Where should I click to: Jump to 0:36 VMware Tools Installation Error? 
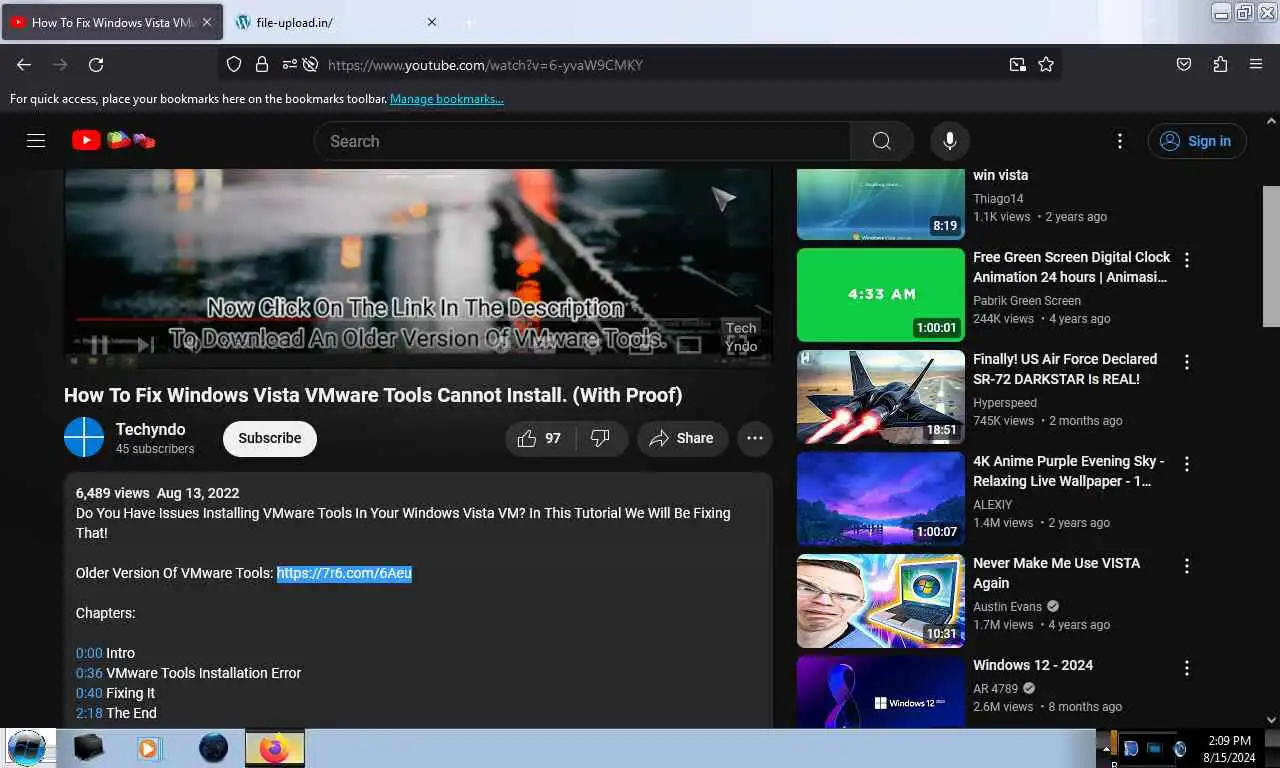pyautogui.click(x=89, y=673)
